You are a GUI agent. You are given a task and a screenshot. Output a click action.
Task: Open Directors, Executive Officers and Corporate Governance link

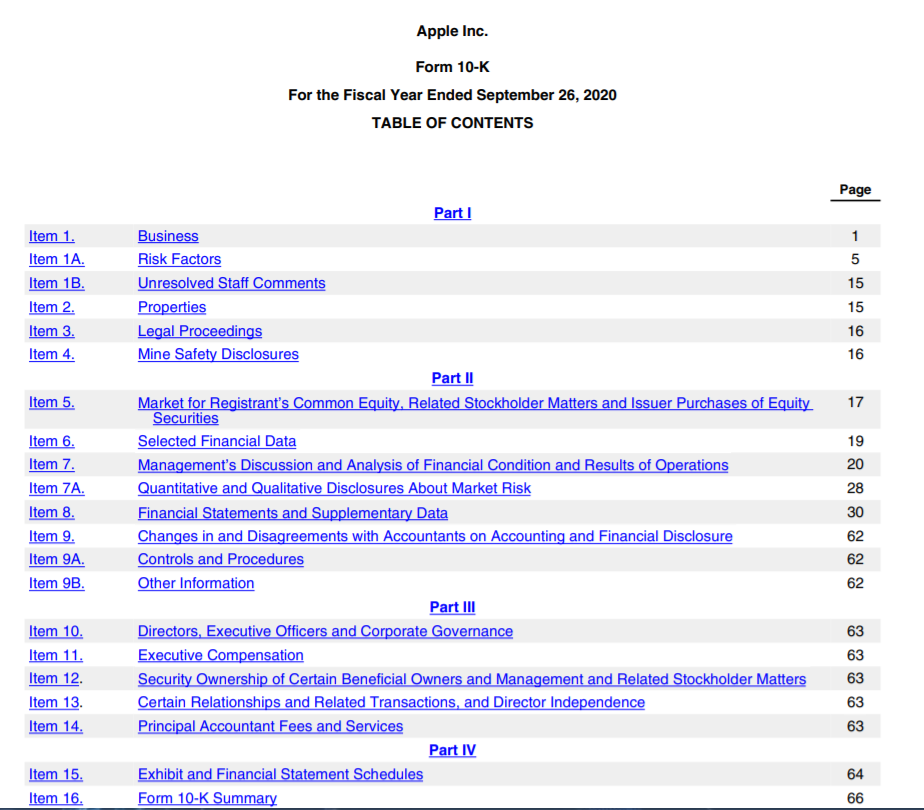tap(325, 631)
